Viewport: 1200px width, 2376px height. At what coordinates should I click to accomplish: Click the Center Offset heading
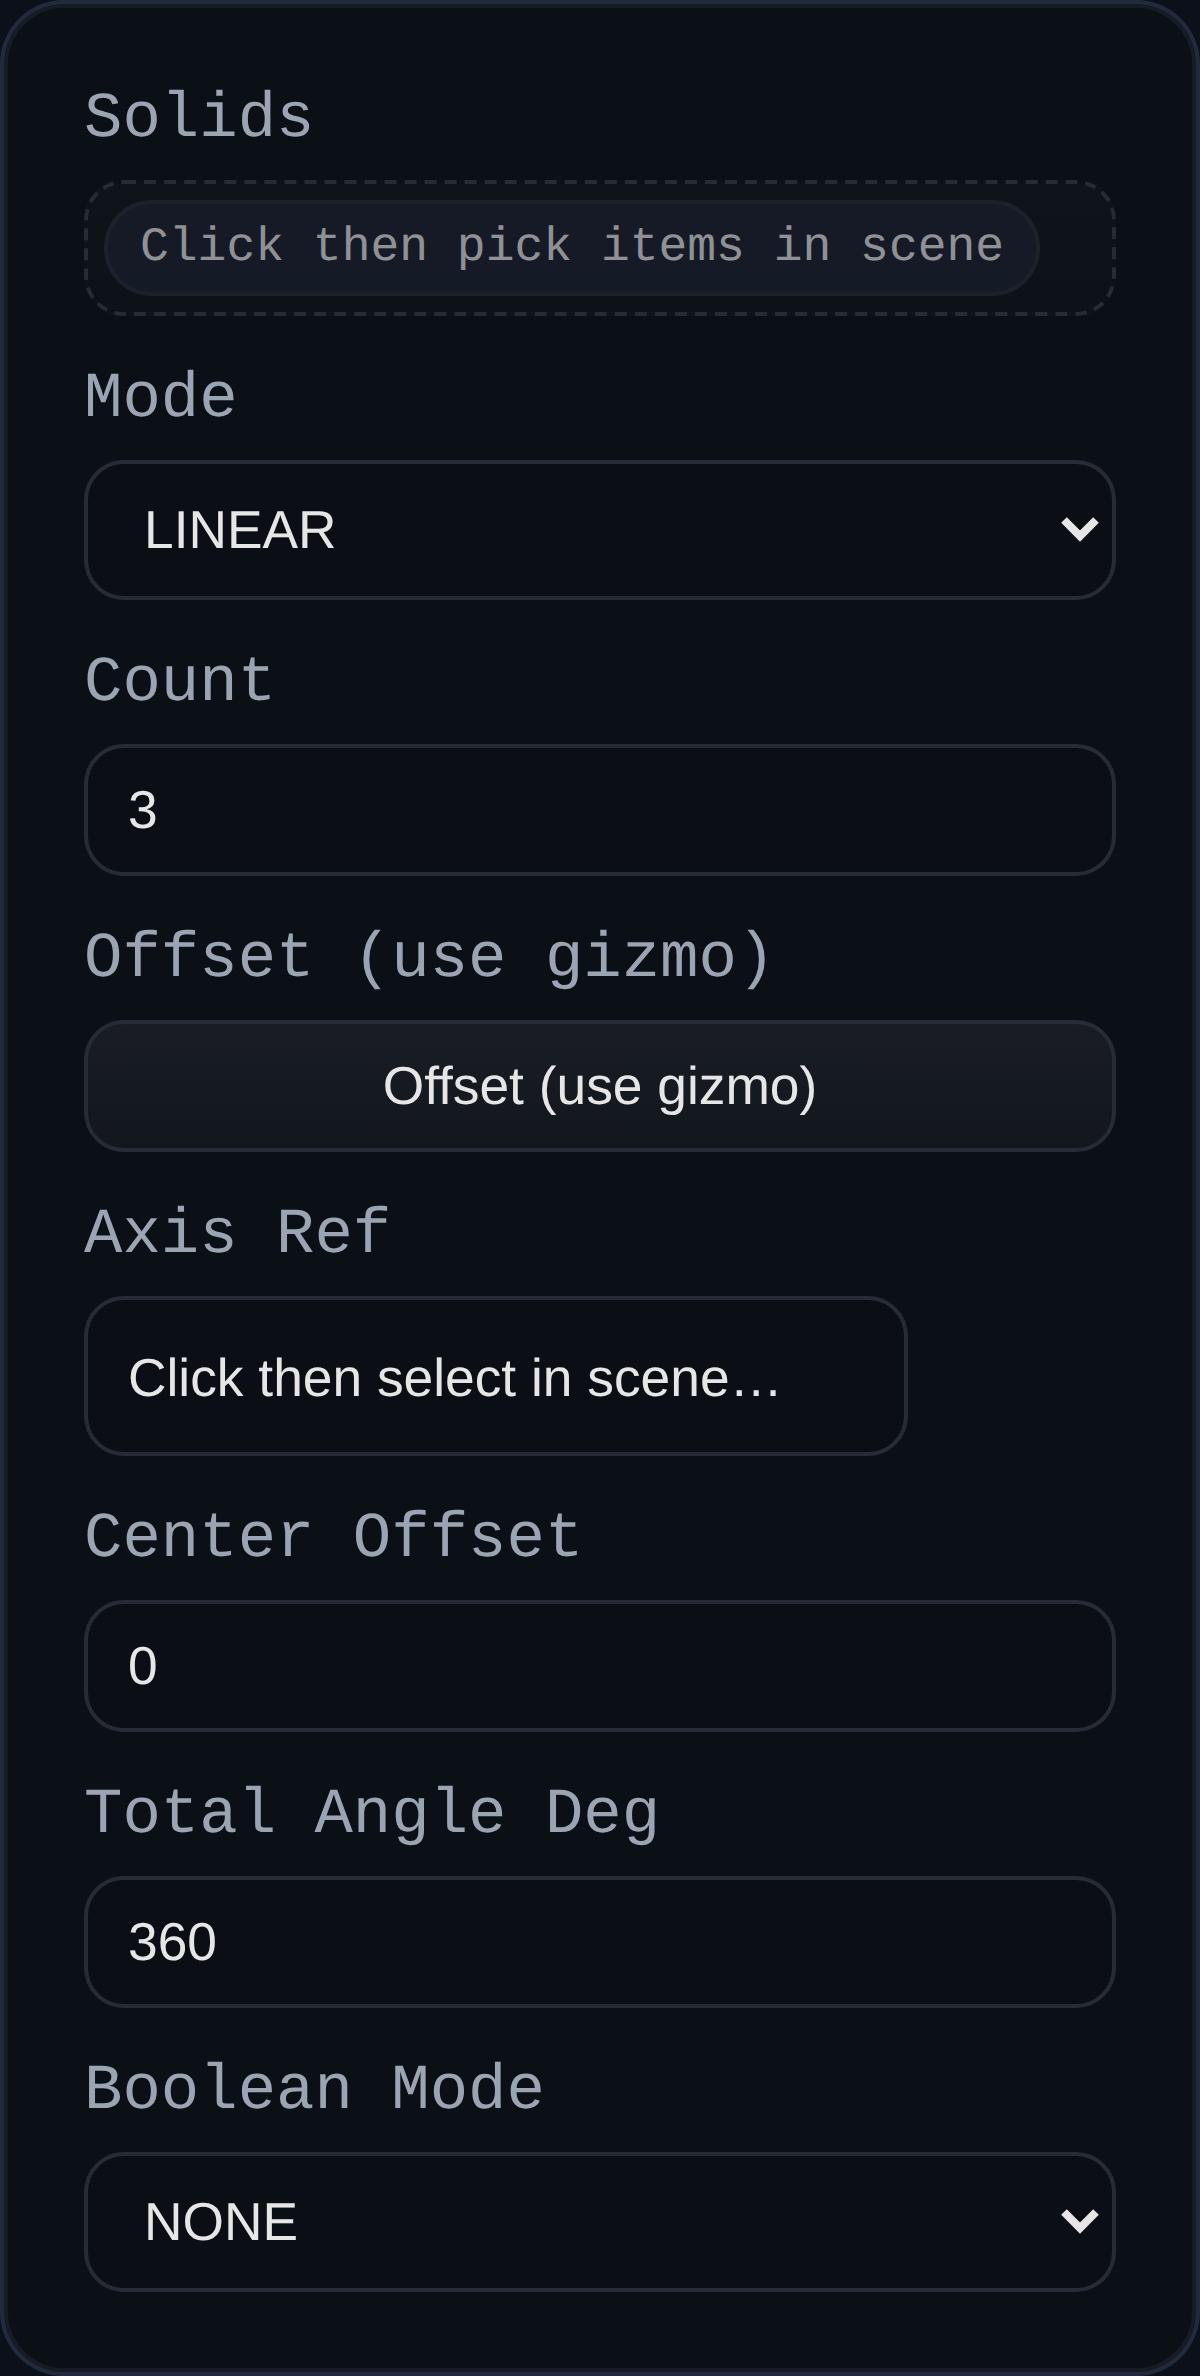point(332,1537)
